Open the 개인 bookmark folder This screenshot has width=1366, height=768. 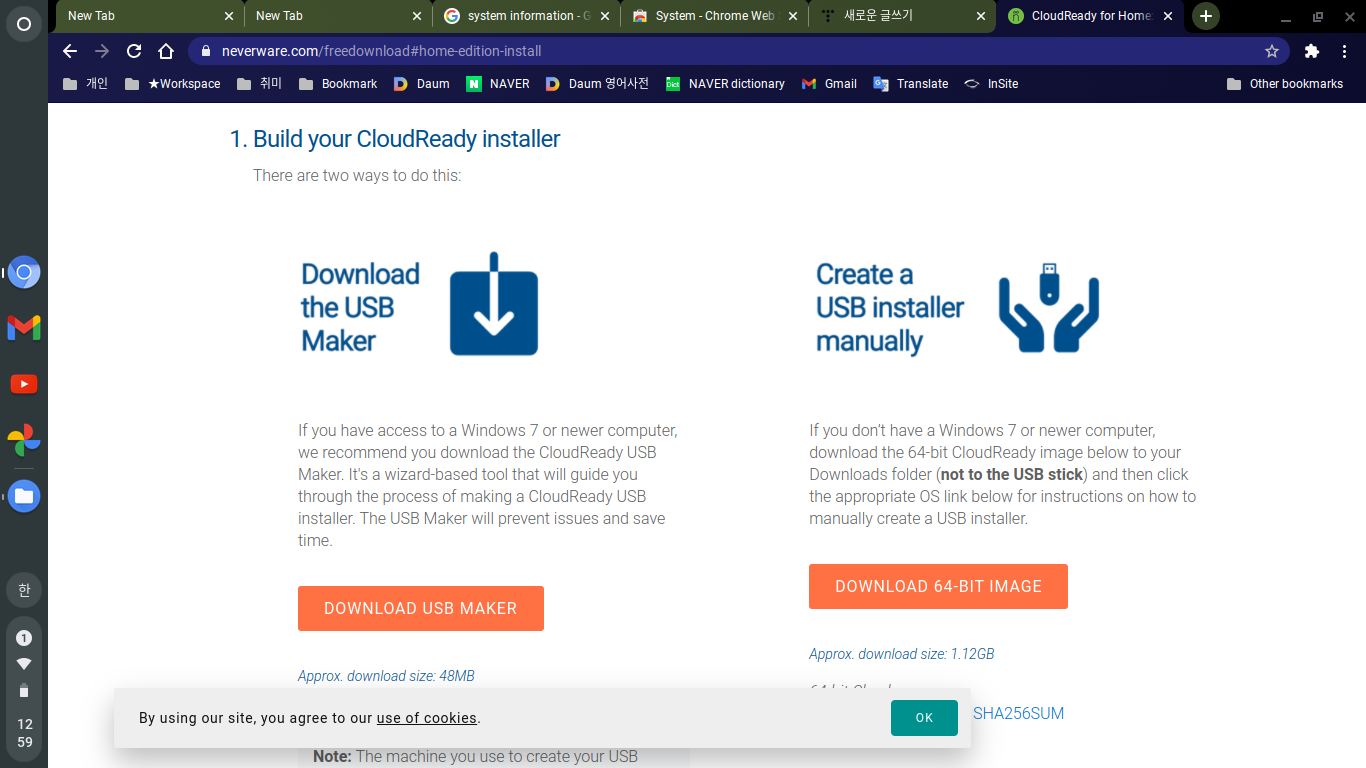85,84
